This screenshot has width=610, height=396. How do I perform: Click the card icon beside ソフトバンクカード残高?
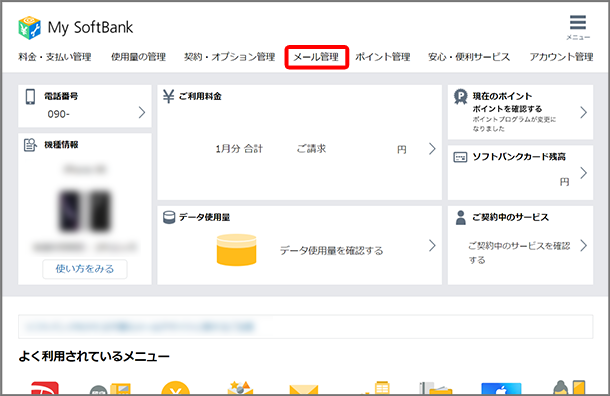[460, 157]
